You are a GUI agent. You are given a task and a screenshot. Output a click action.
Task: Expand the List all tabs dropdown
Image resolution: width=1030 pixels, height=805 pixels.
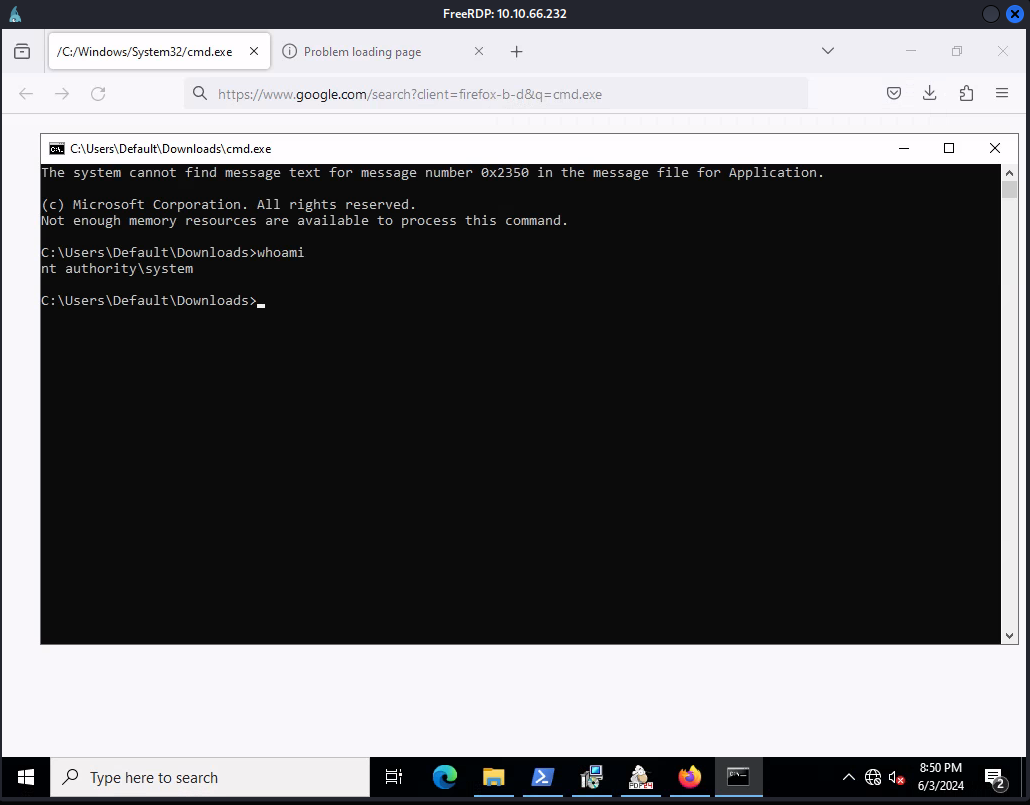(827, 51)
